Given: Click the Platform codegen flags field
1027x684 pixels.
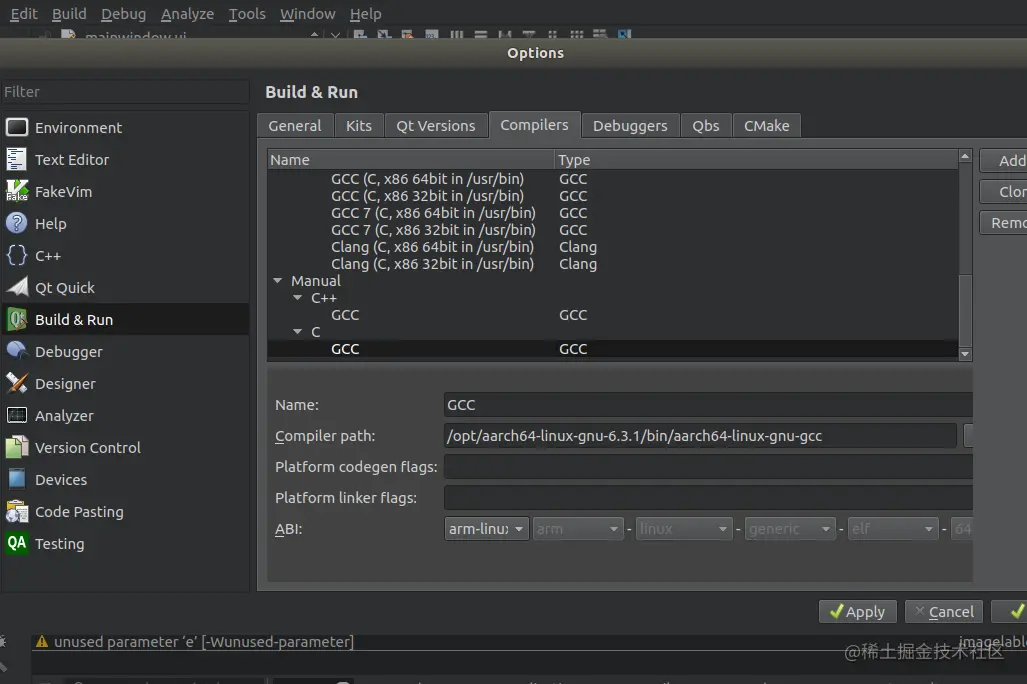Looking at the screenshot, I should (708, 466).
